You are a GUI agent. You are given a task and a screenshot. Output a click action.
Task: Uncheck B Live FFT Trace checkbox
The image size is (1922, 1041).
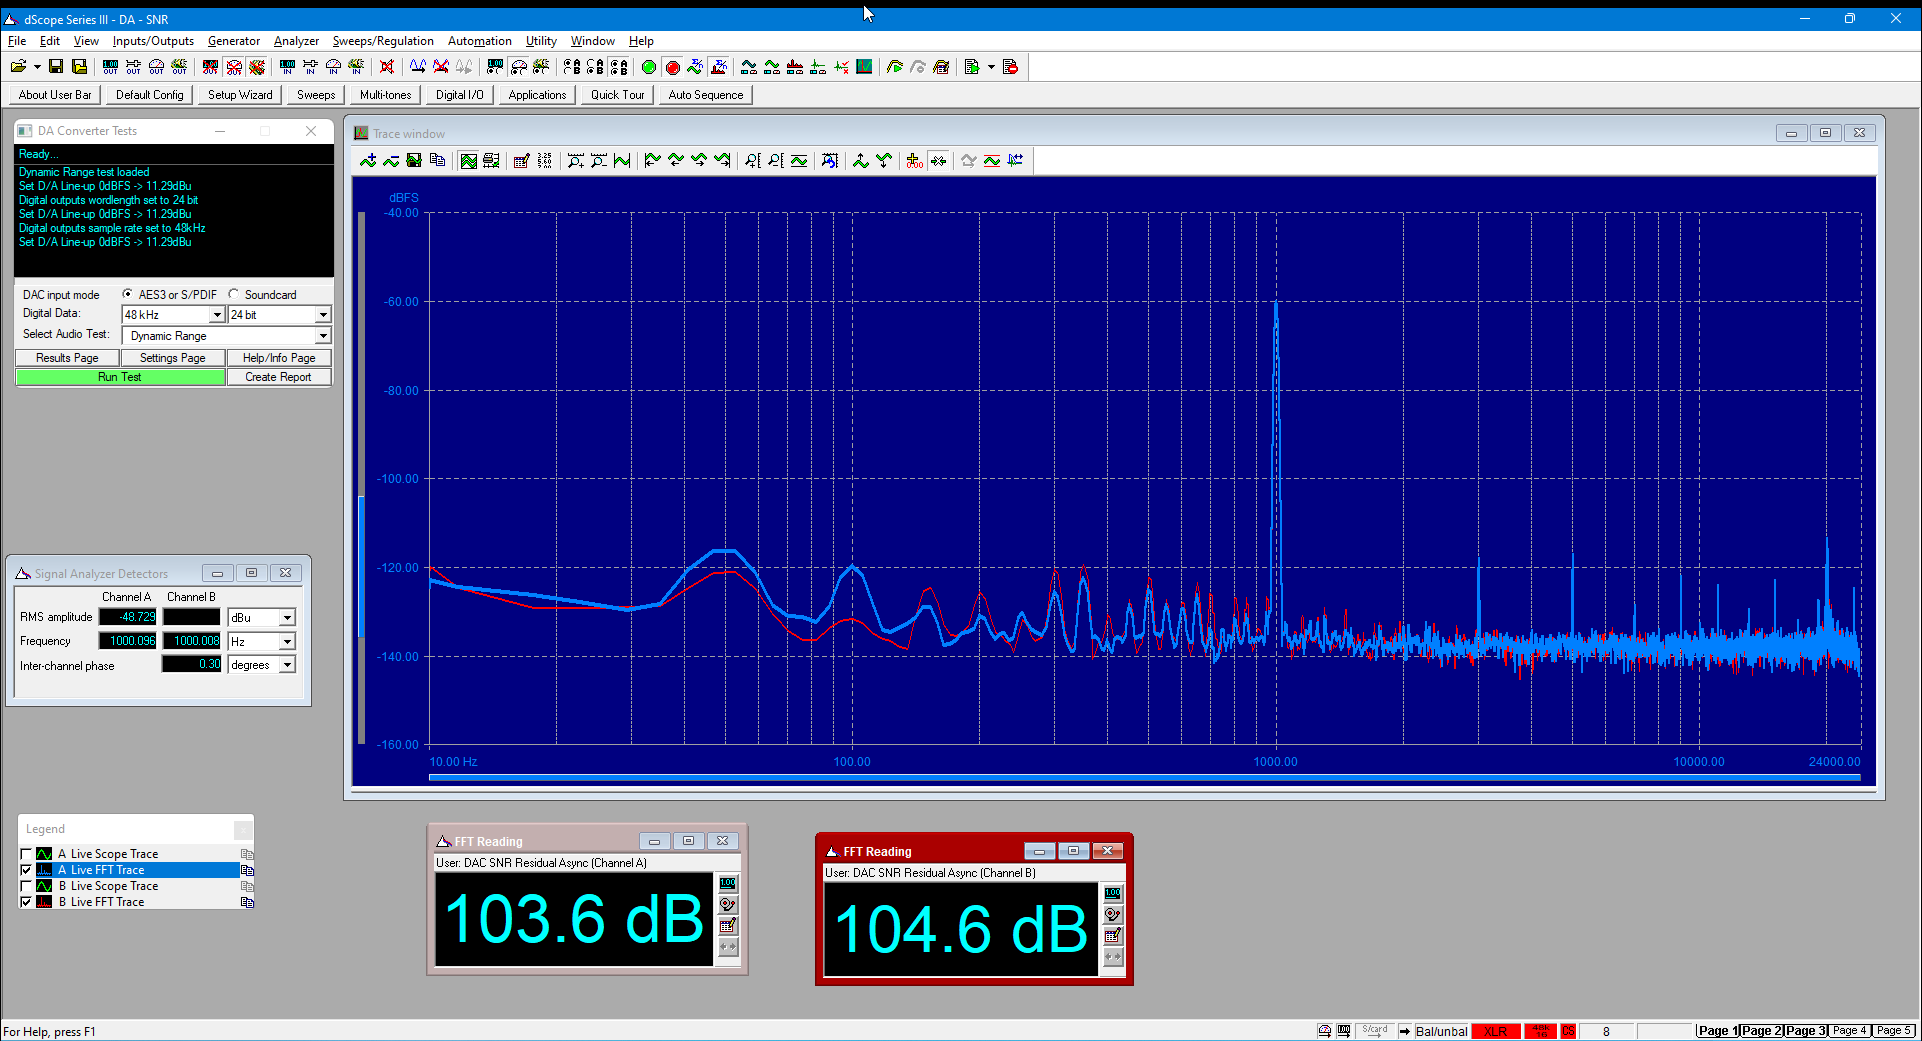point(26,902)
